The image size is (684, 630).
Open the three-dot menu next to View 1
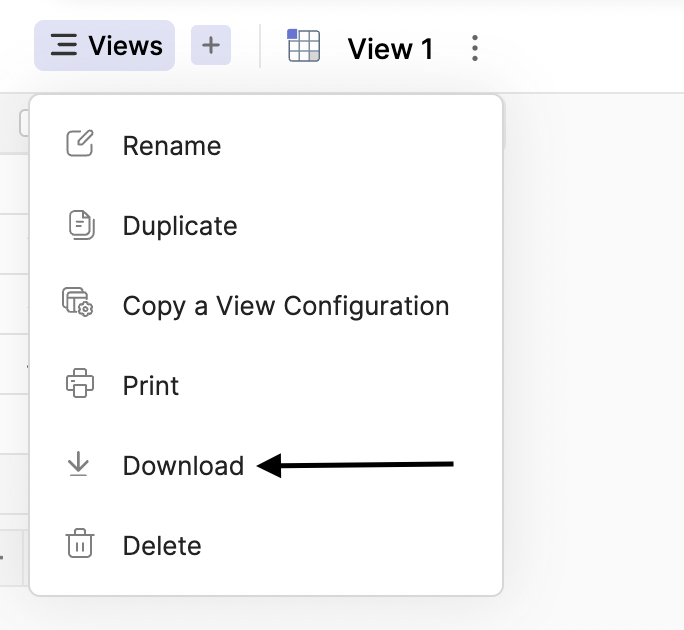tap(474, 47)
